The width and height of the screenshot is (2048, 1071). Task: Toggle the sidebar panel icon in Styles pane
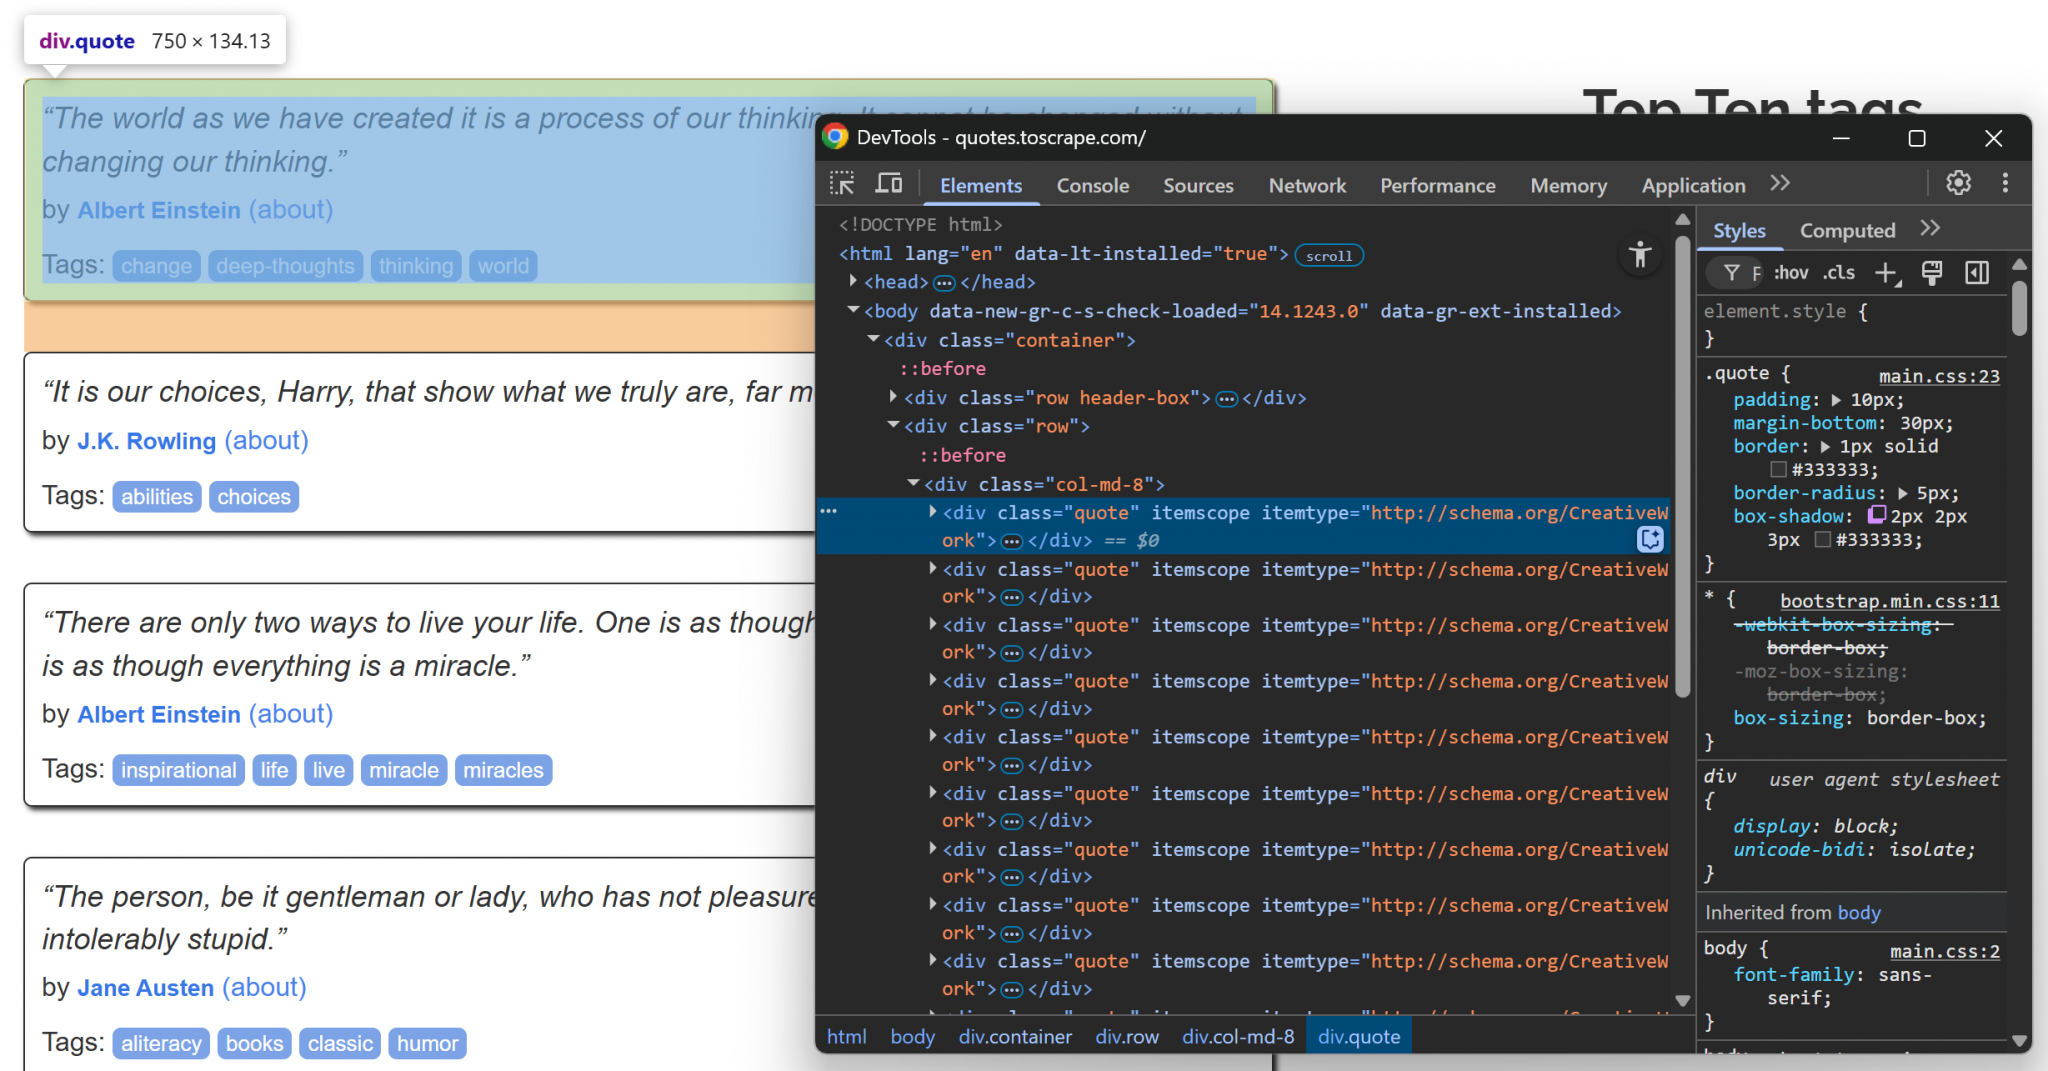click(x=1977, y=272)
